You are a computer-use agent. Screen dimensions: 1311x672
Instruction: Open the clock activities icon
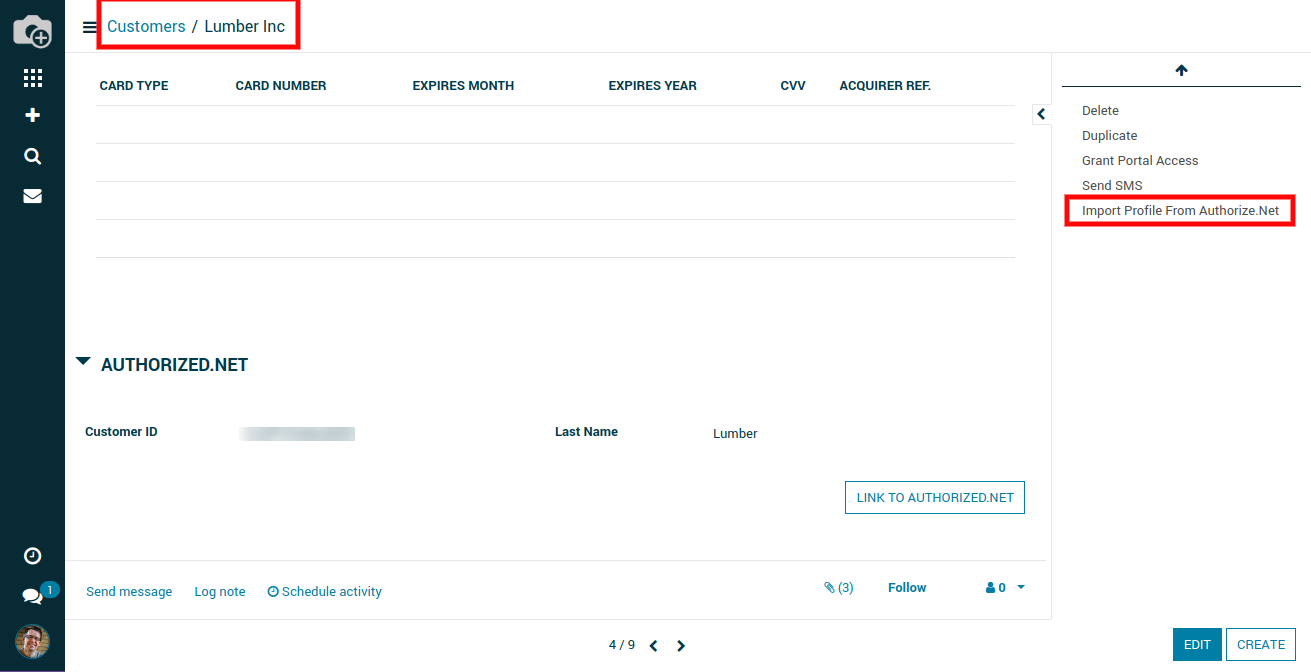pyautogui.click(x=32, y=556)
